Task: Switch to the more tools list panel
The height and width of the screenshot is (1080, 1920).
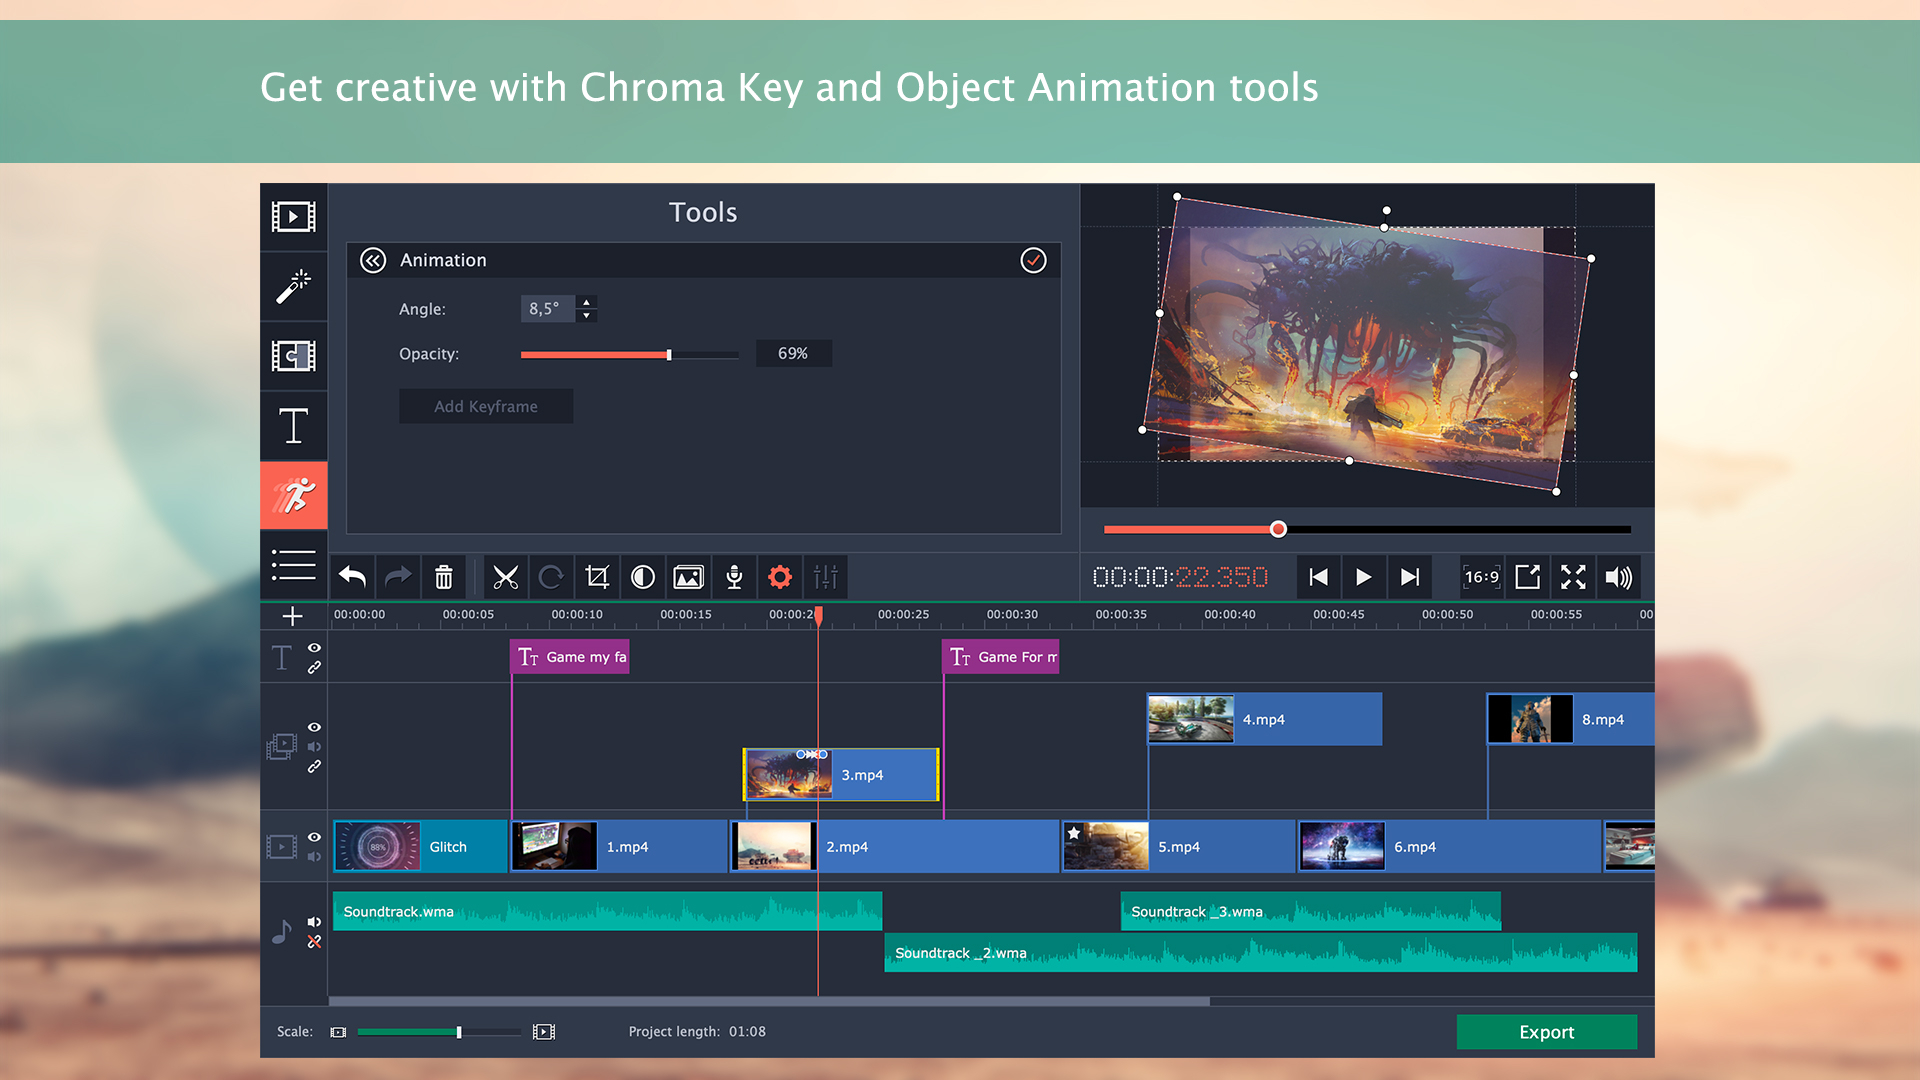Action: point(293,565)
